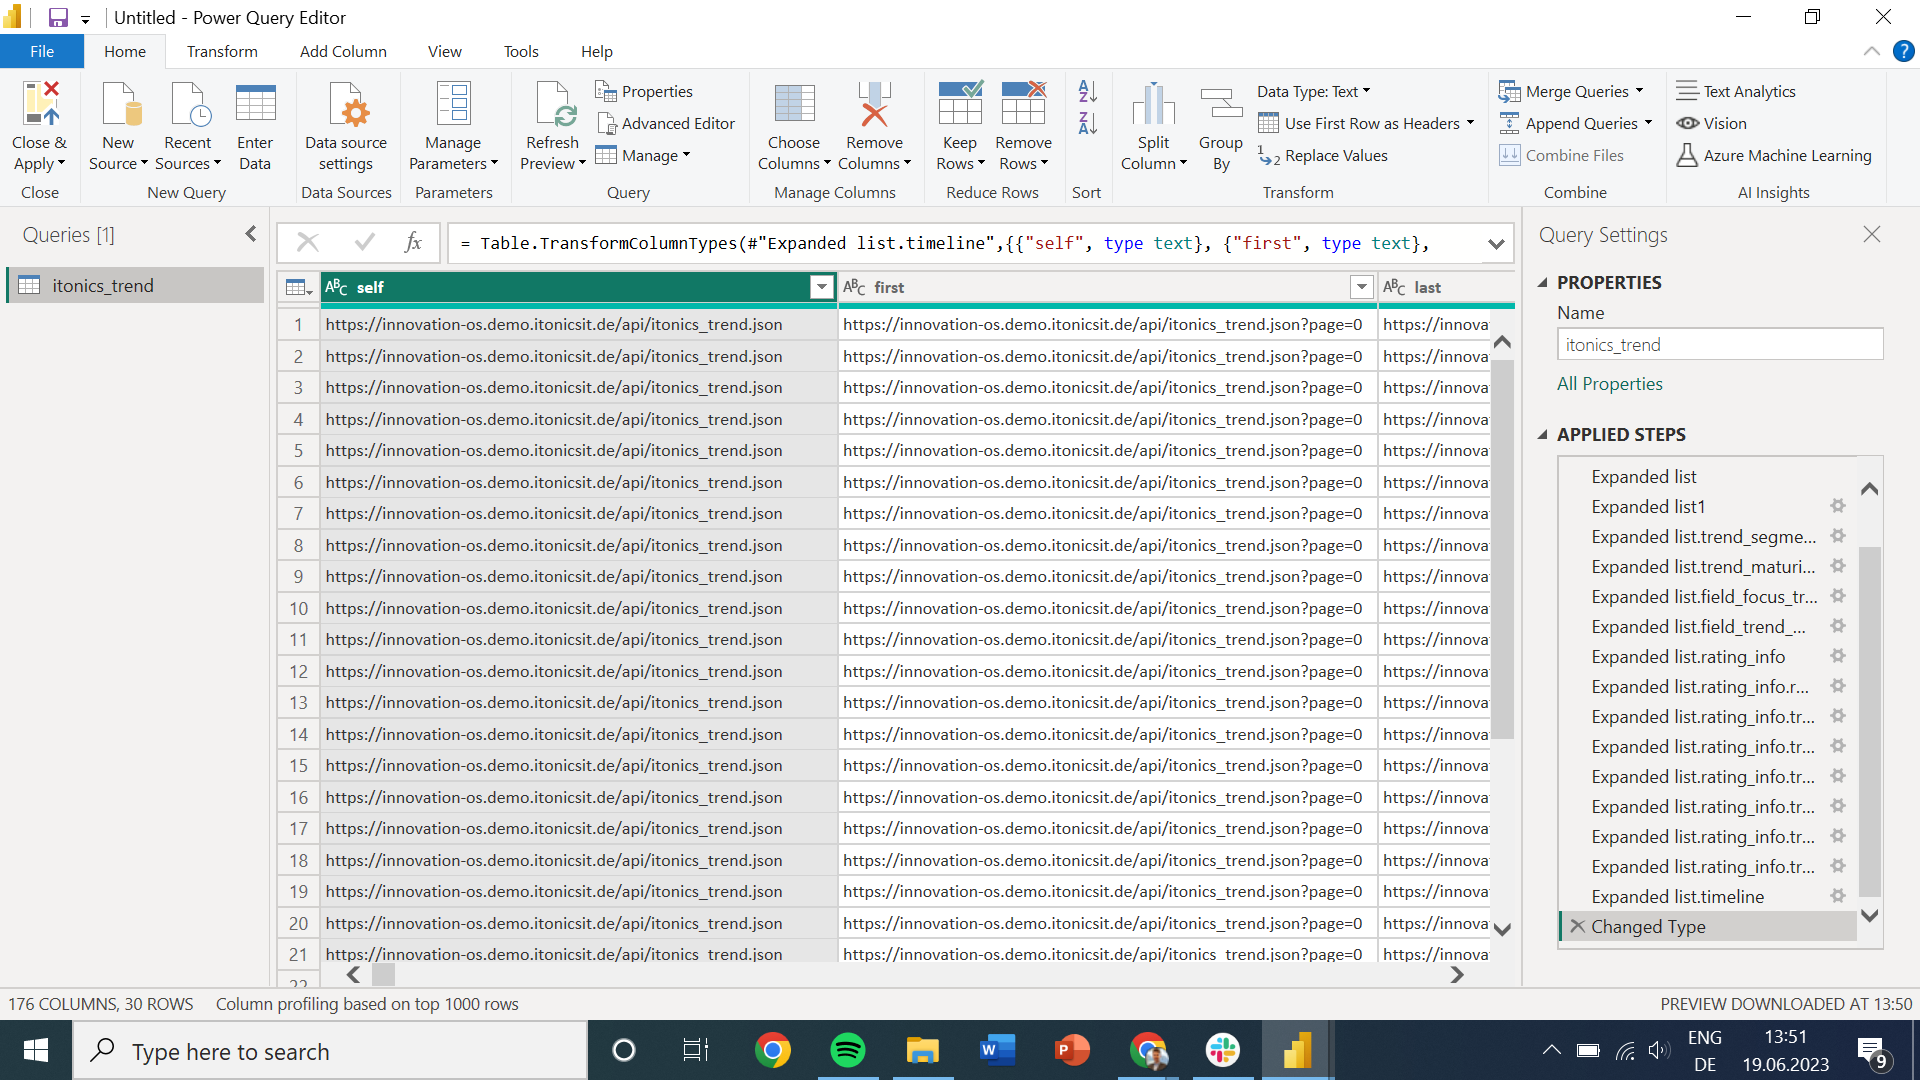The width and height of the screenshot is (1920, 1080).
Task: Click Sort ascending A-Z icon
Action: click(x=1087, y=92)
